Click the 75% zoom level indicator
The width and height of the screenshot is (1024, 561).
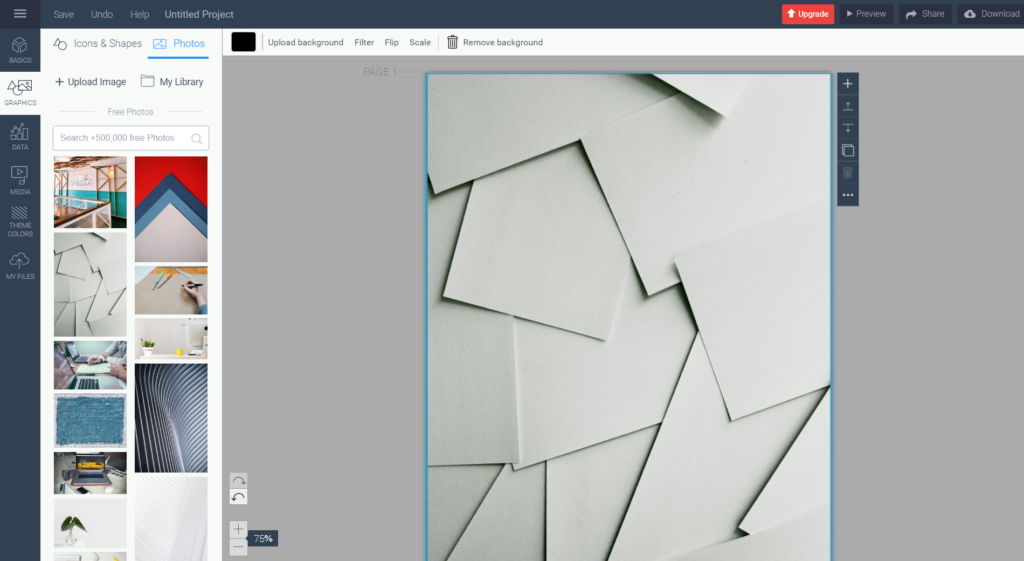pos(263,539)
